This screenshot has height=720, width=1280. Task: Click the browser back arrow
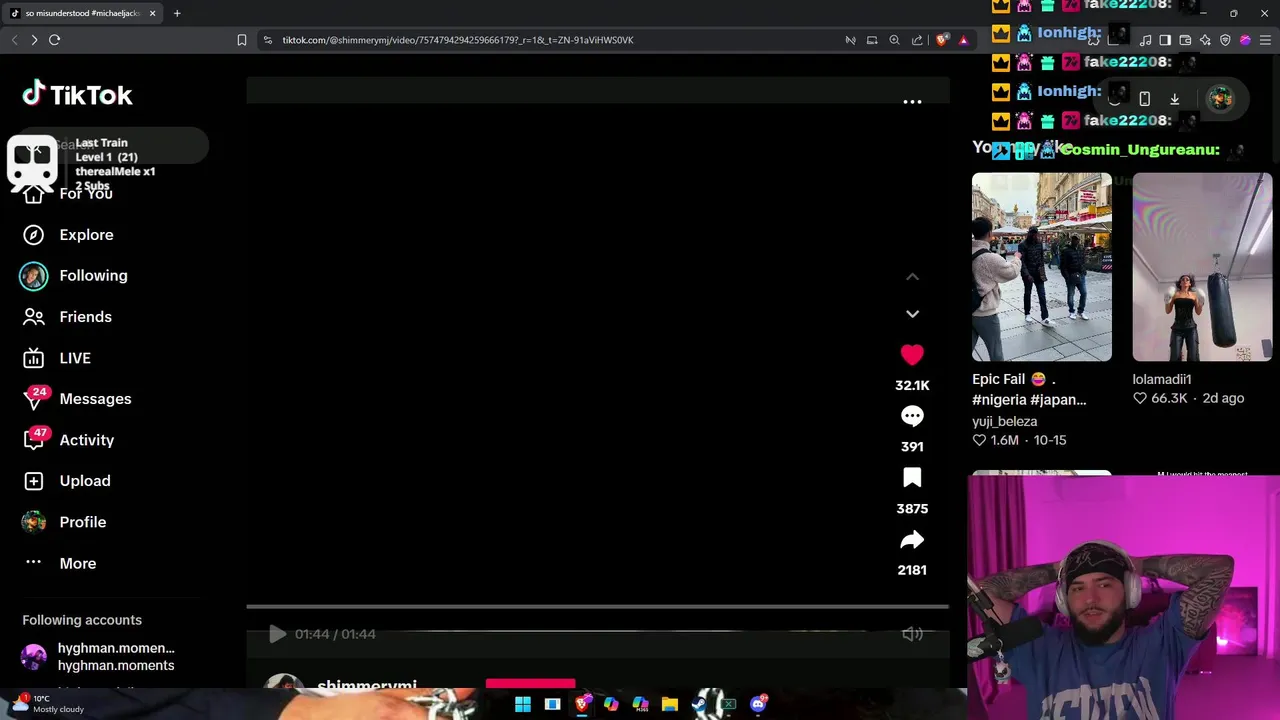[14, 40]
